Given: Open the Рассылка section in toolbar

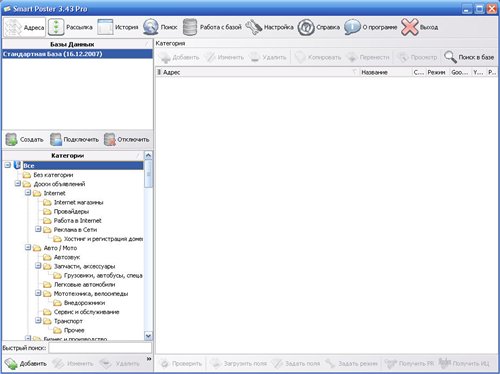Looking at the screenshot, I should 71,27.
